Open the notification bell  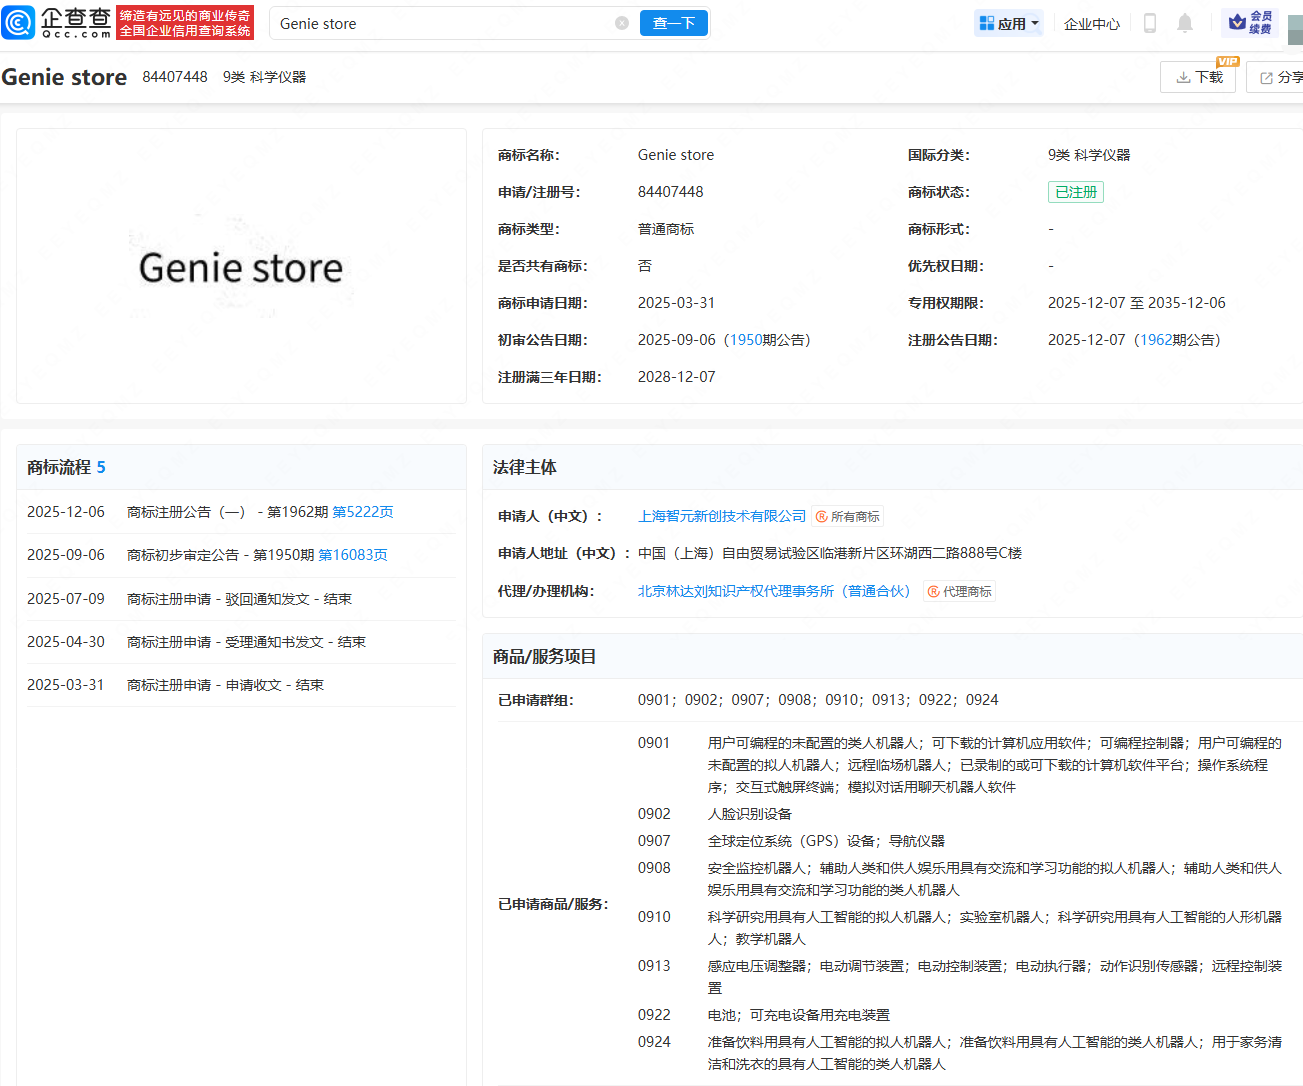[1184, 23]
